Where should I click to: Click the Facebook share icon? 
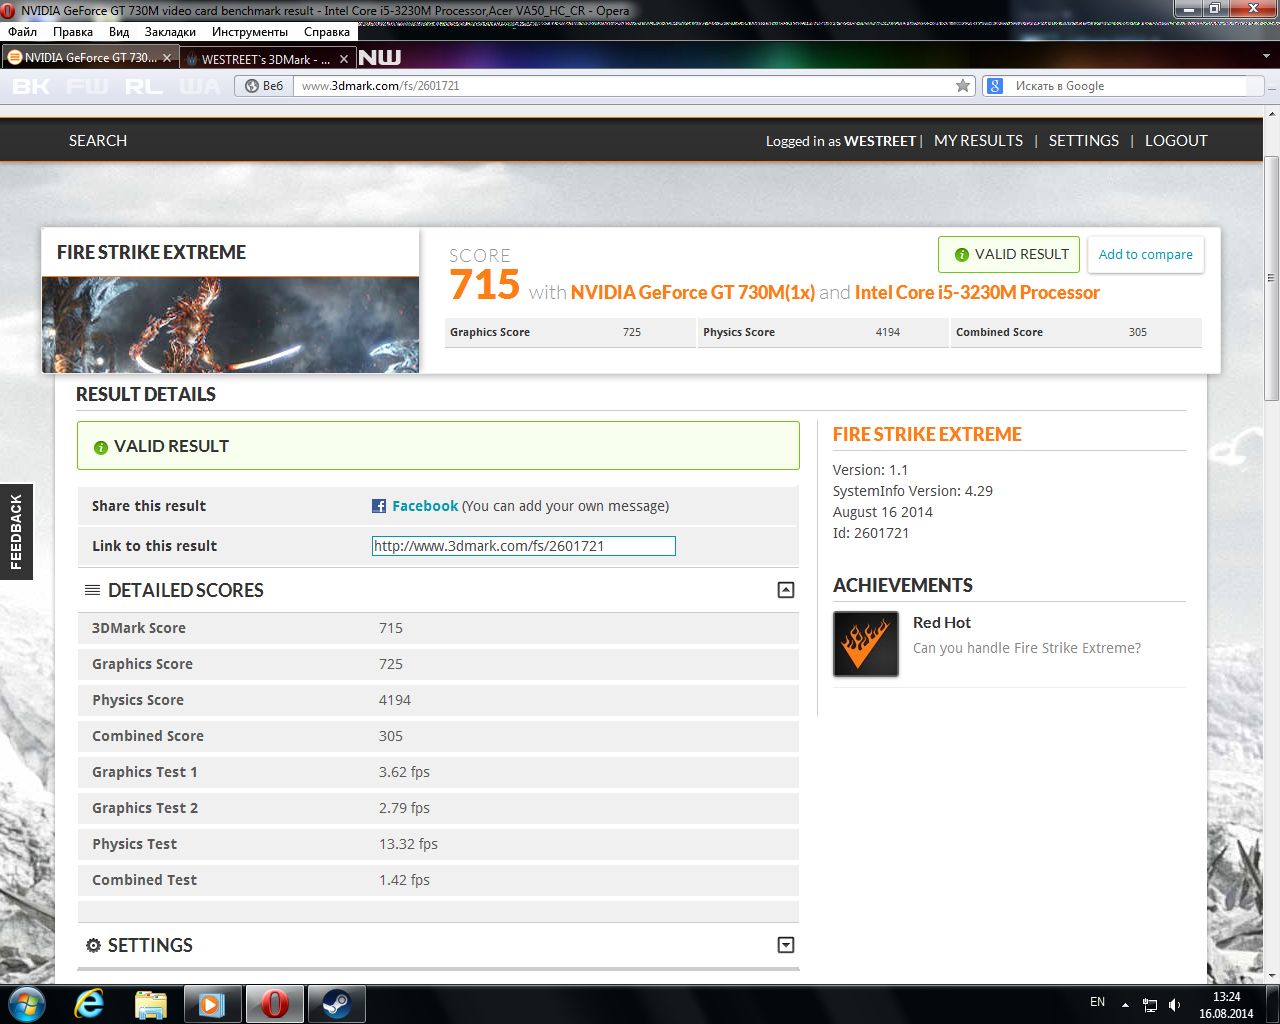point(379,506)
